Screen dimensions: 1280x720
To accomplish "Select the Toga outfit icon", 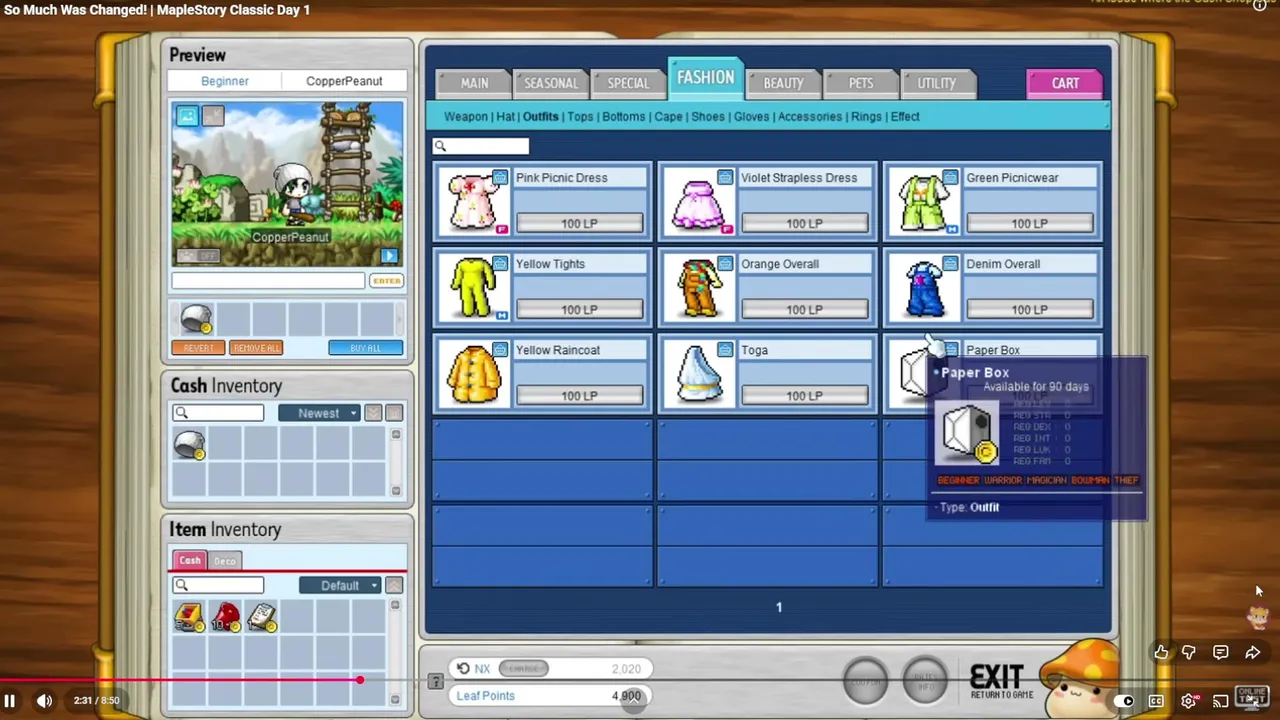I will [x=698, y=374].
